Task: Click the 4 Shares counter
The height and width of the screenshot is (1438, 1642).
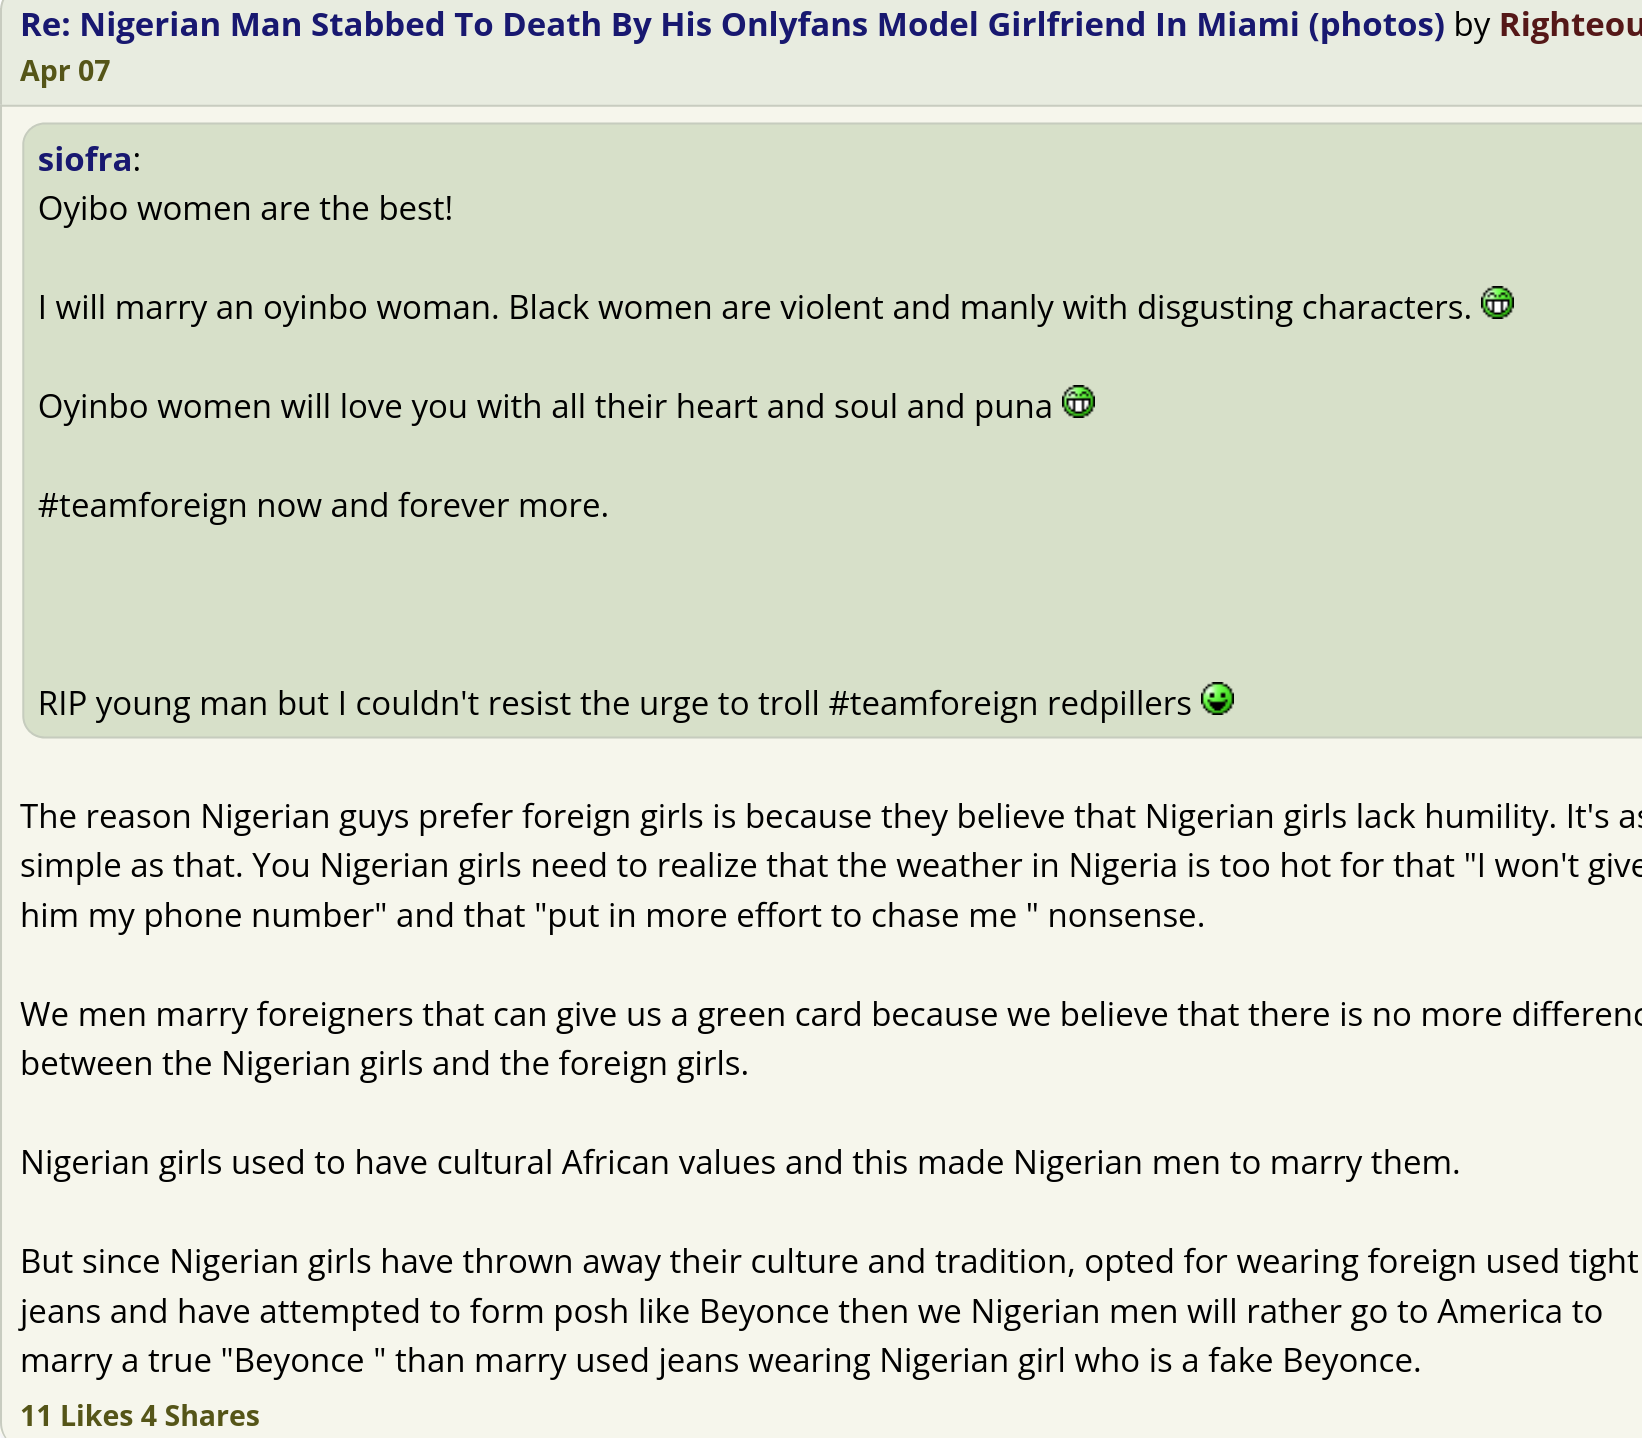Action: pyautogui.click(x=200, y=1415)
